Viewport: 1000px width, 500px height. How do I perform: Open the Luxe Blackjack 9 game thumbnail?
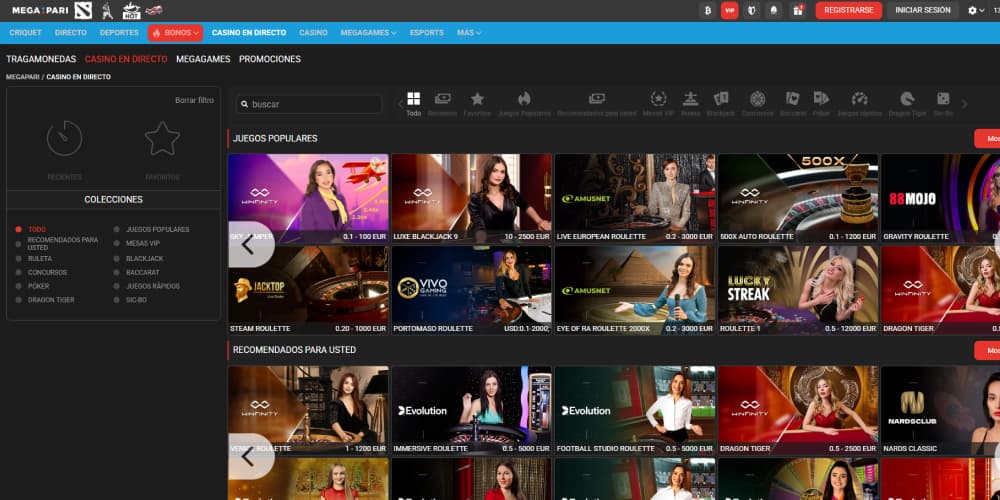pyautogui.click(x=471, y=198)
